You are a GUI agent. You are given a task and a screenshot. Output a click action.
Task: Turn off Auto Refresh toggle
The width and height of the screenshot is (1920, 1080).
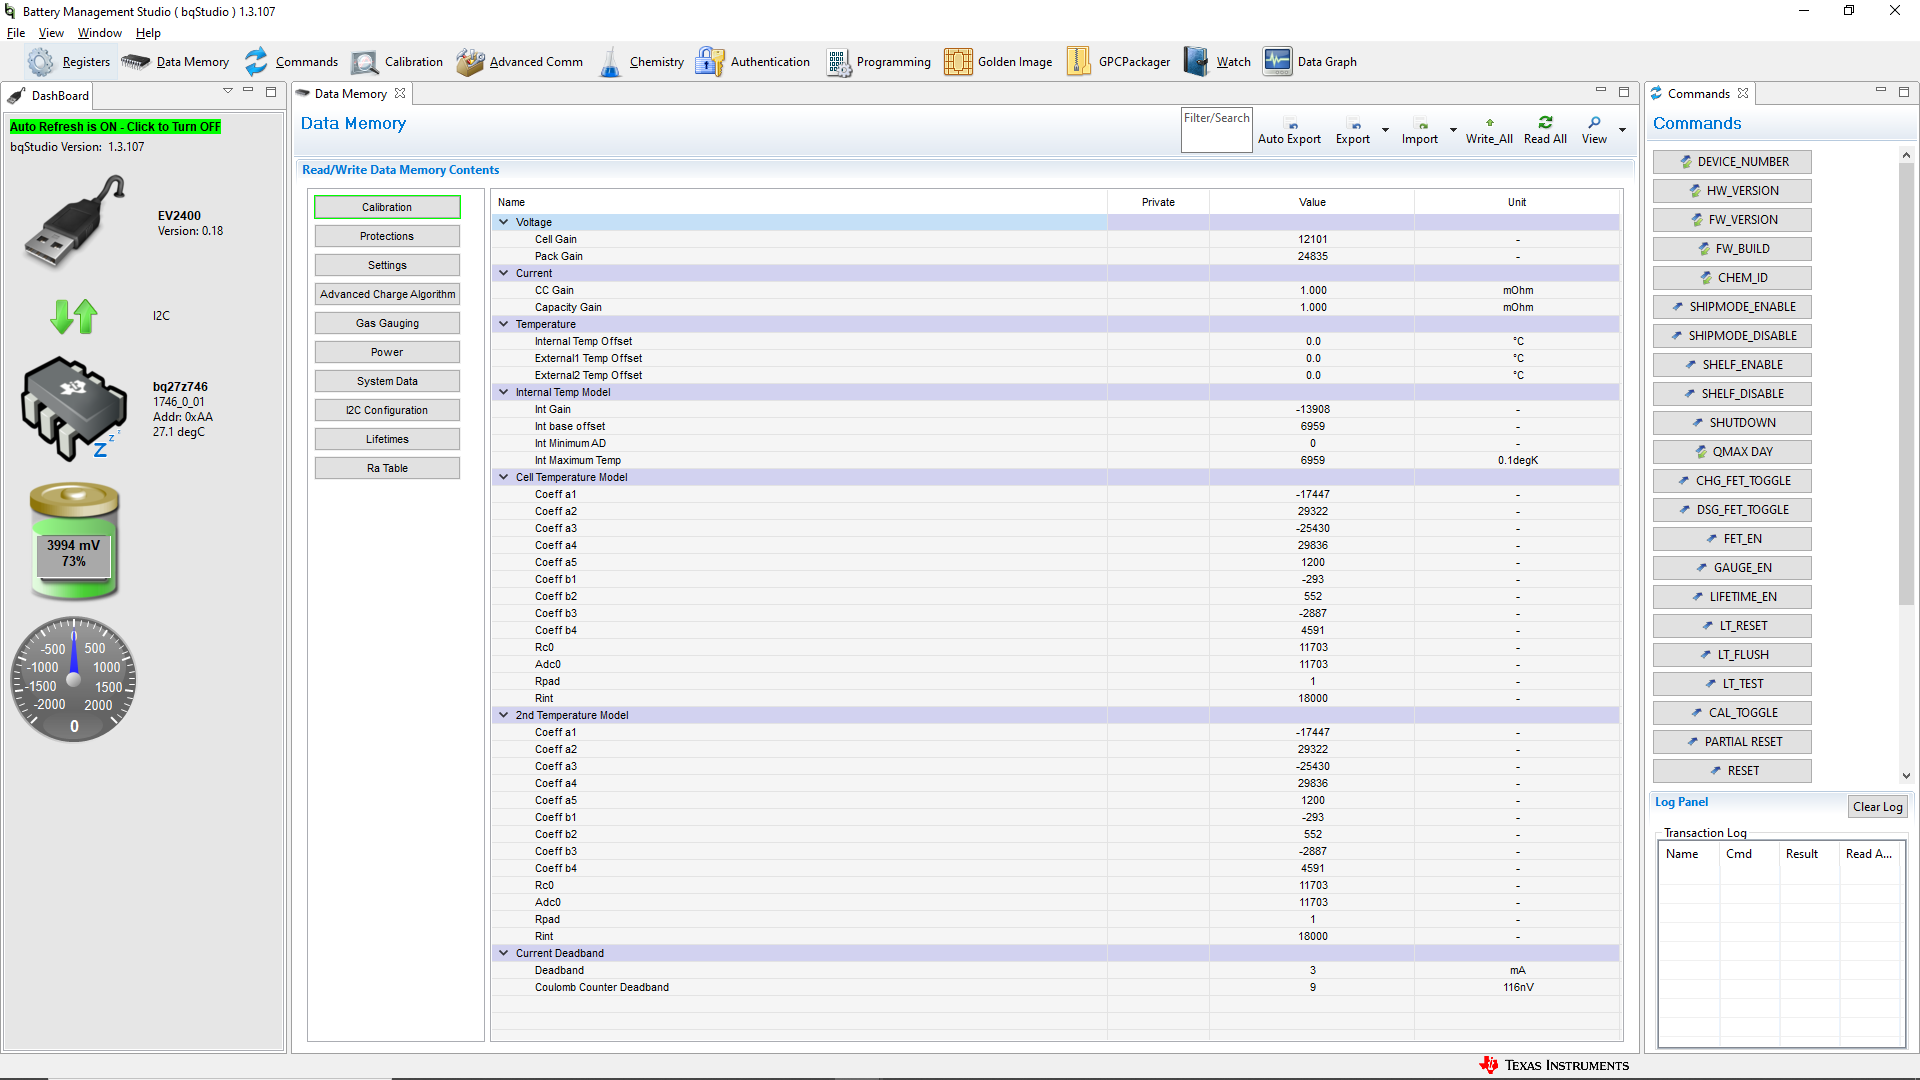[115, 127]
